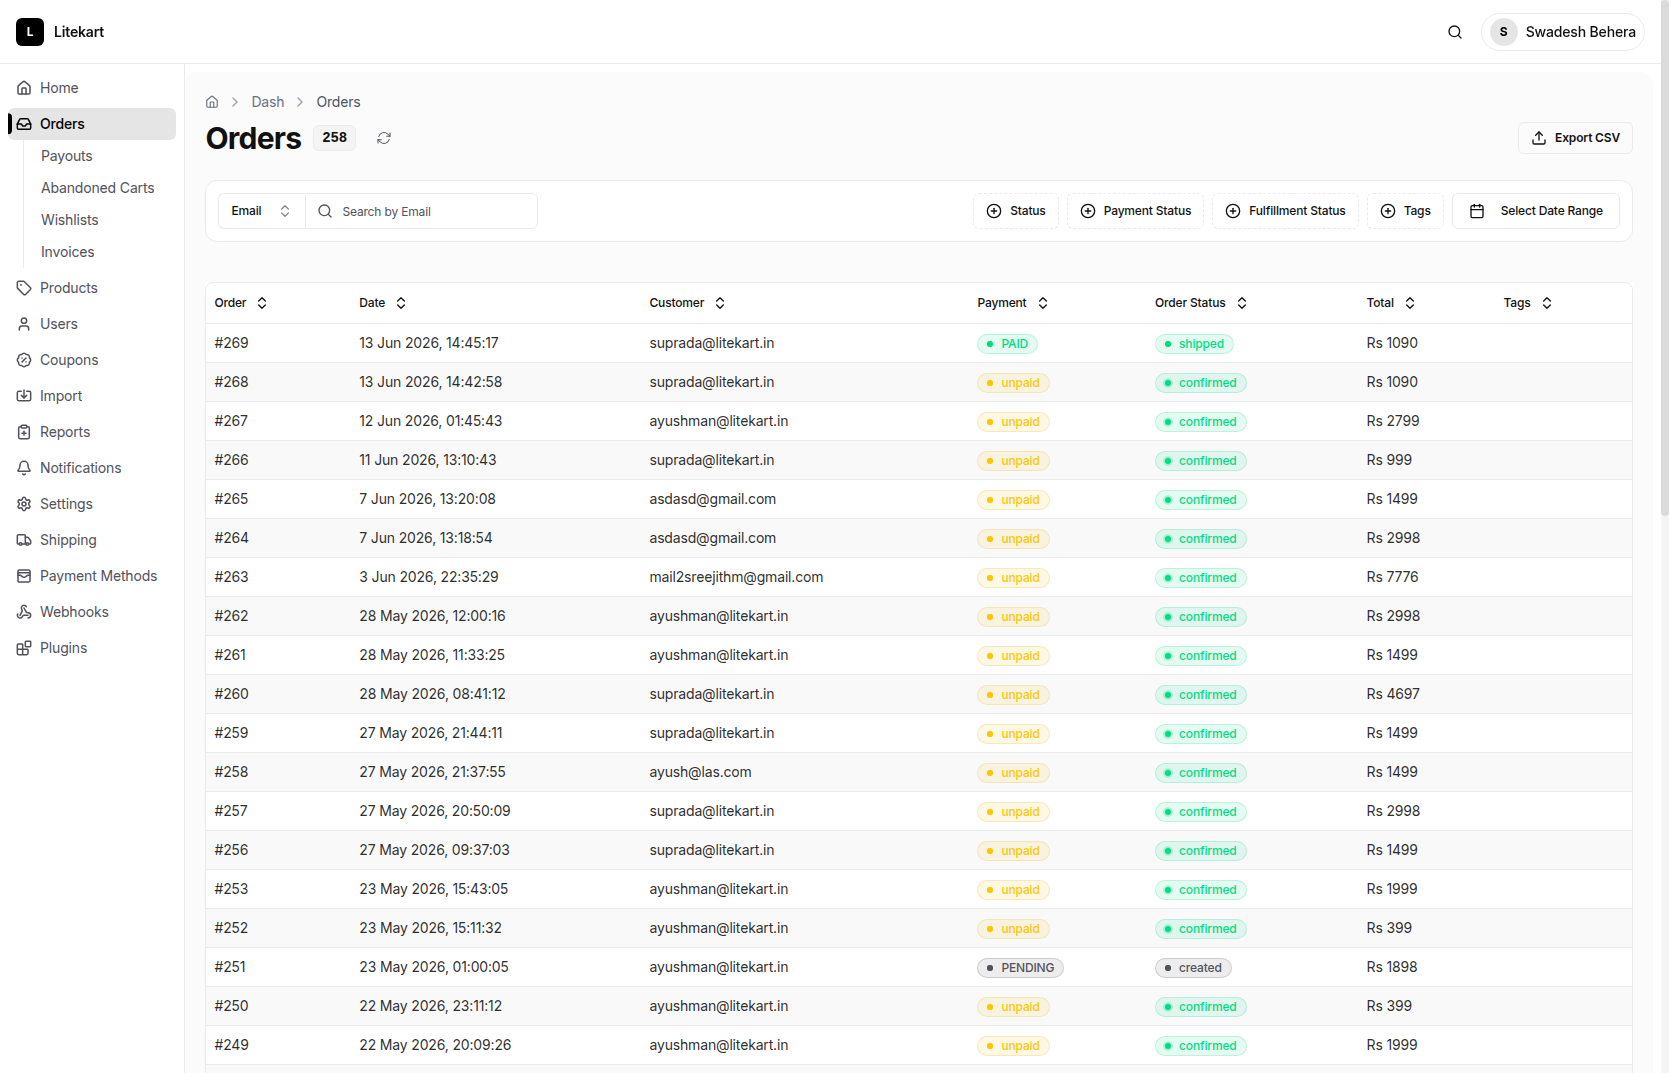Click the Plugins icon in the sidebar
The image size is (1669, 1073).
pos(24,648)
